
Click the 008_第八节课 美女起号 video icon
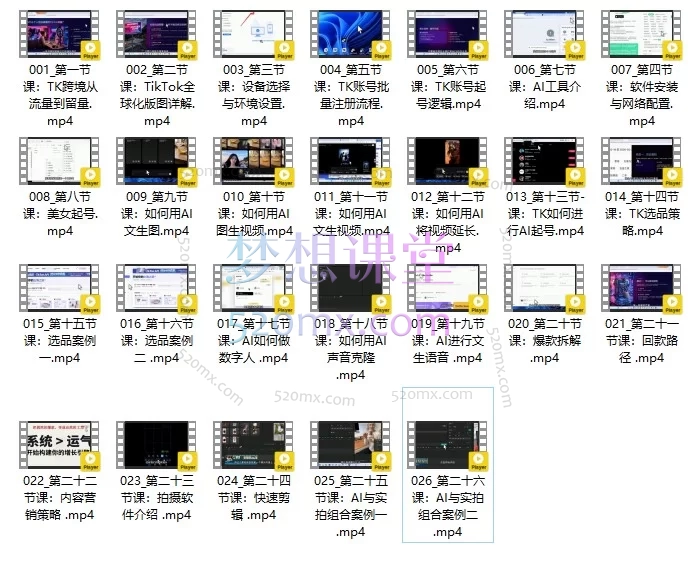pos(59,161)
